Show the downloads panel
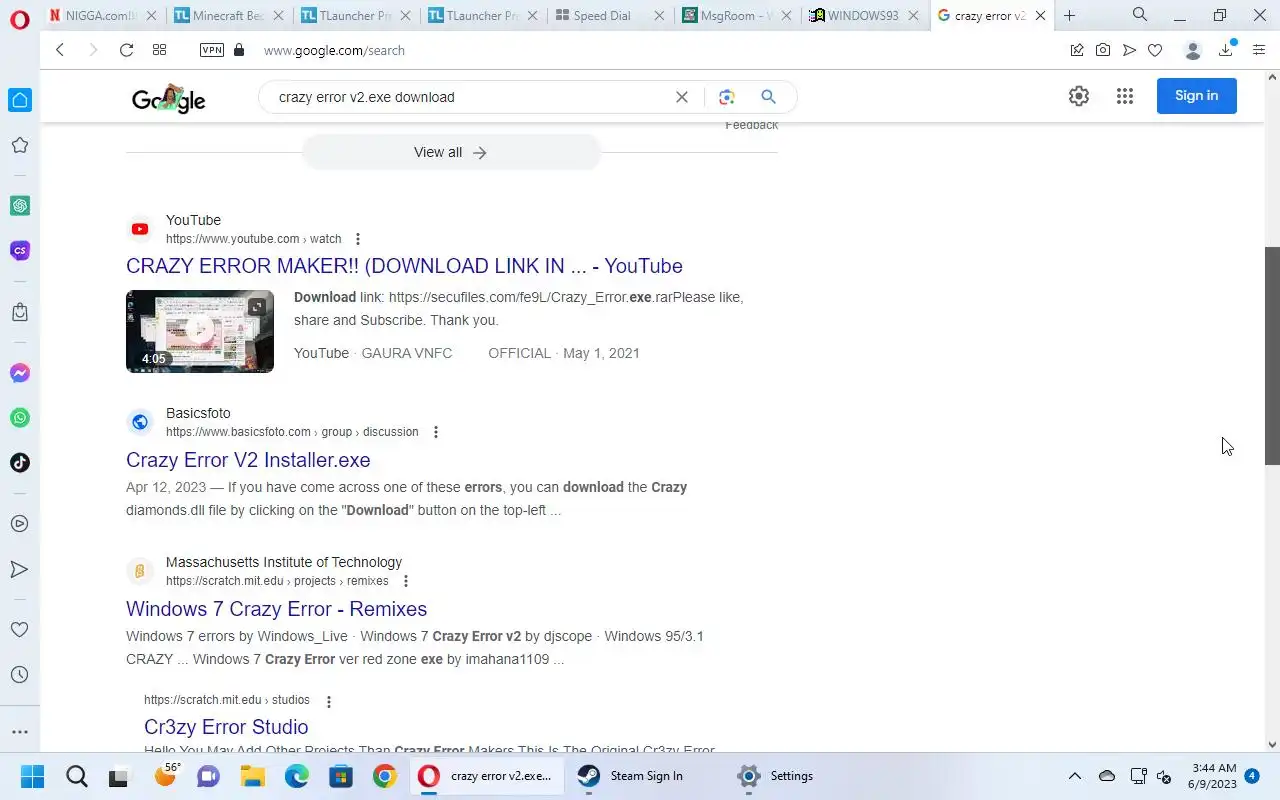 (x=1226, y=50)
